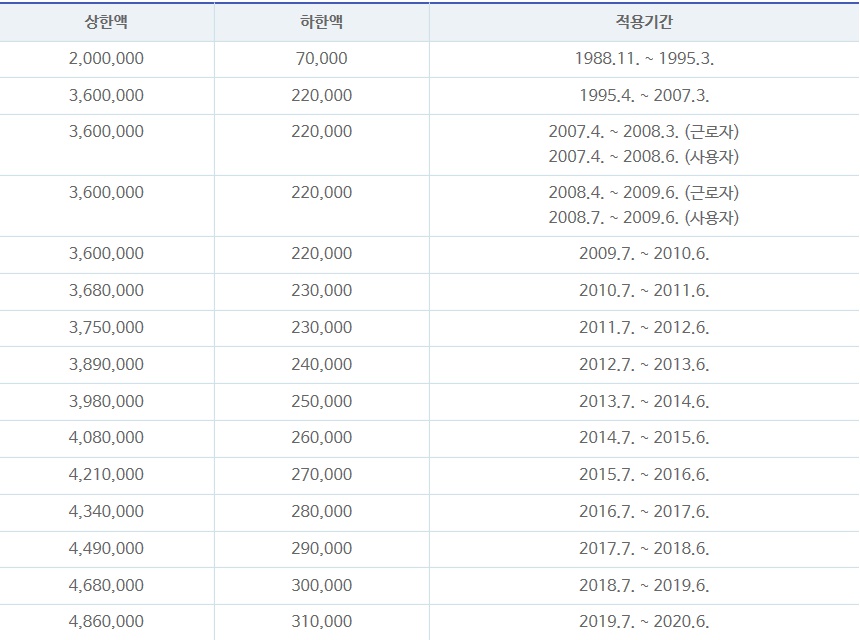Select the 4,210,000 upper limit cell

click(x=106, y=474)
